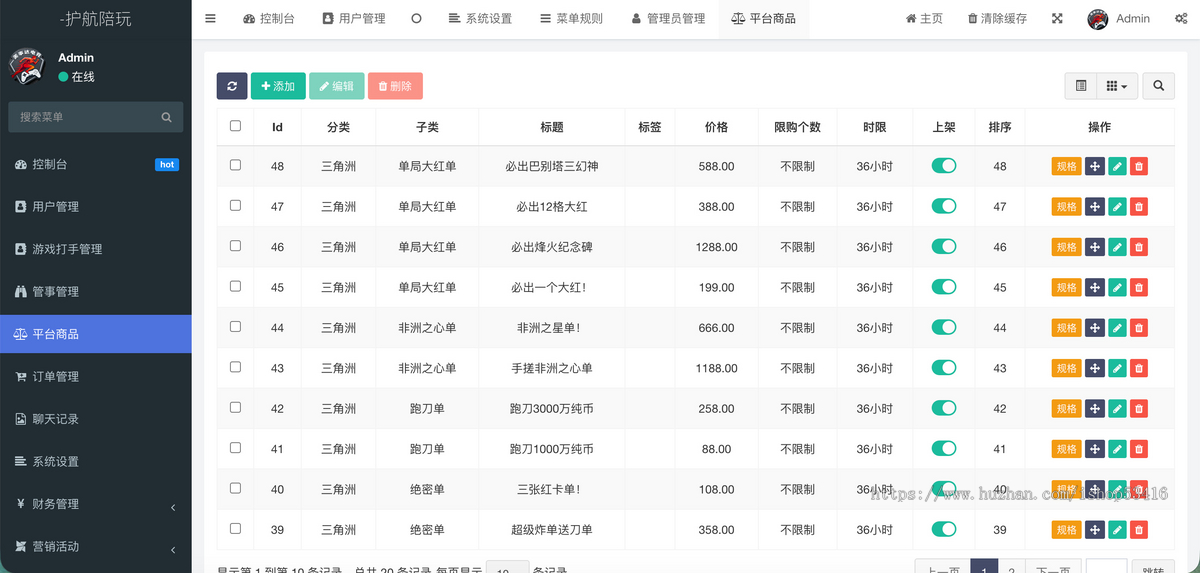Click the red trash icon for row 48
Viewport: 1200px width, 573px height.
tap(1139, 166)
